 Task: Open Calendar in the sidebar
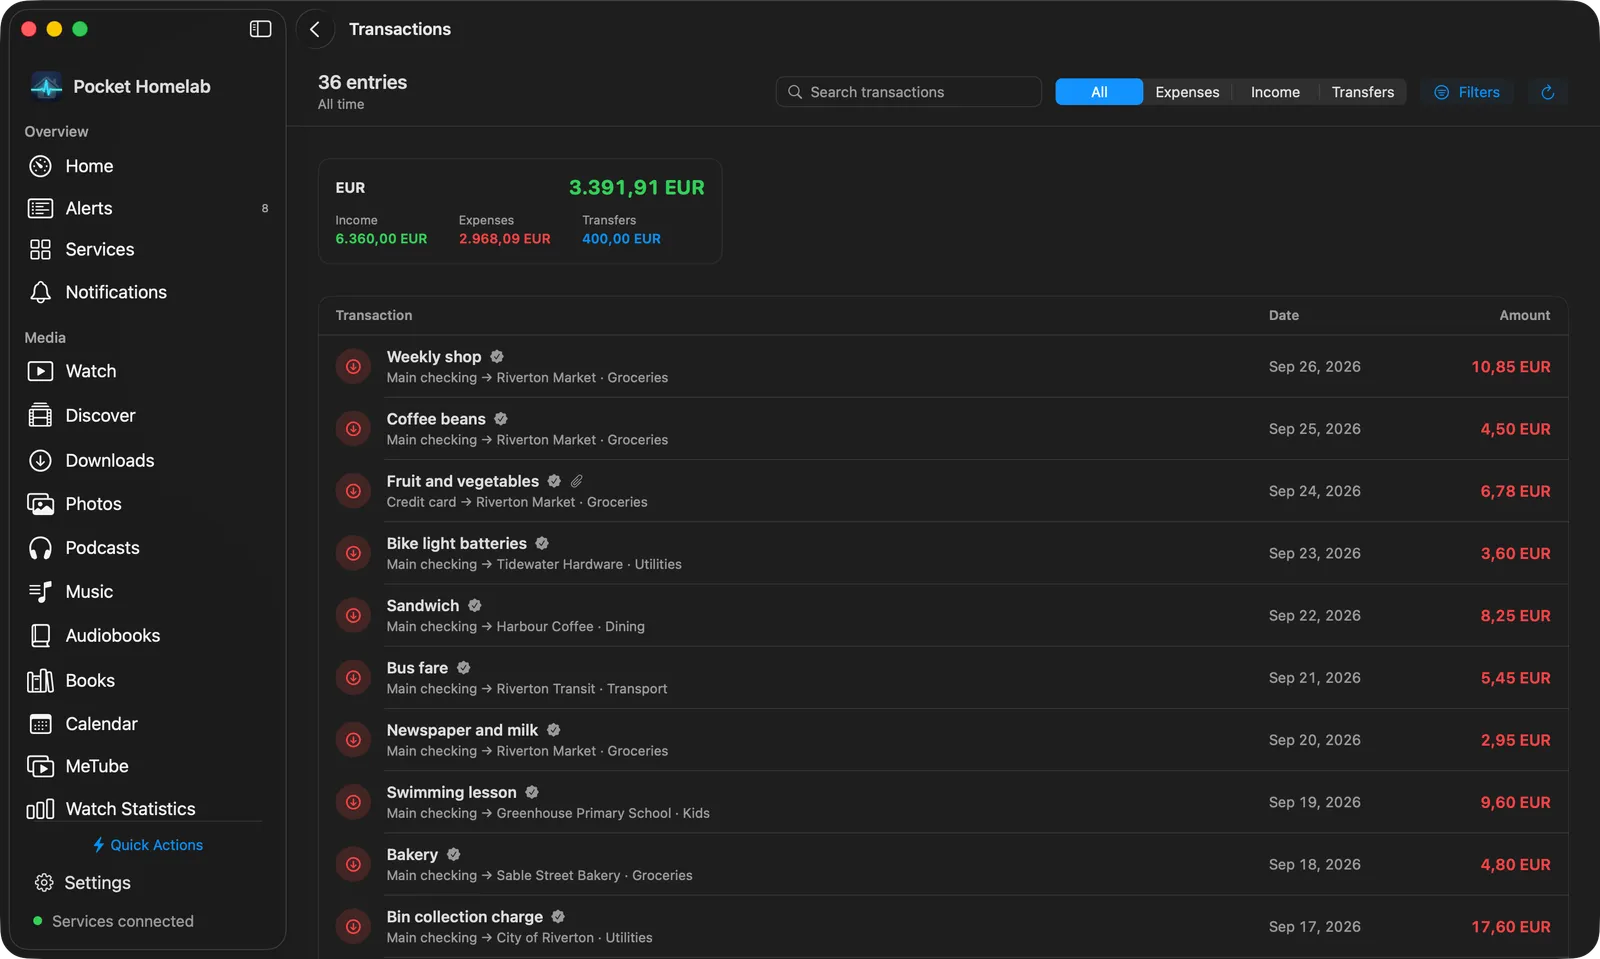click(148, 724)
